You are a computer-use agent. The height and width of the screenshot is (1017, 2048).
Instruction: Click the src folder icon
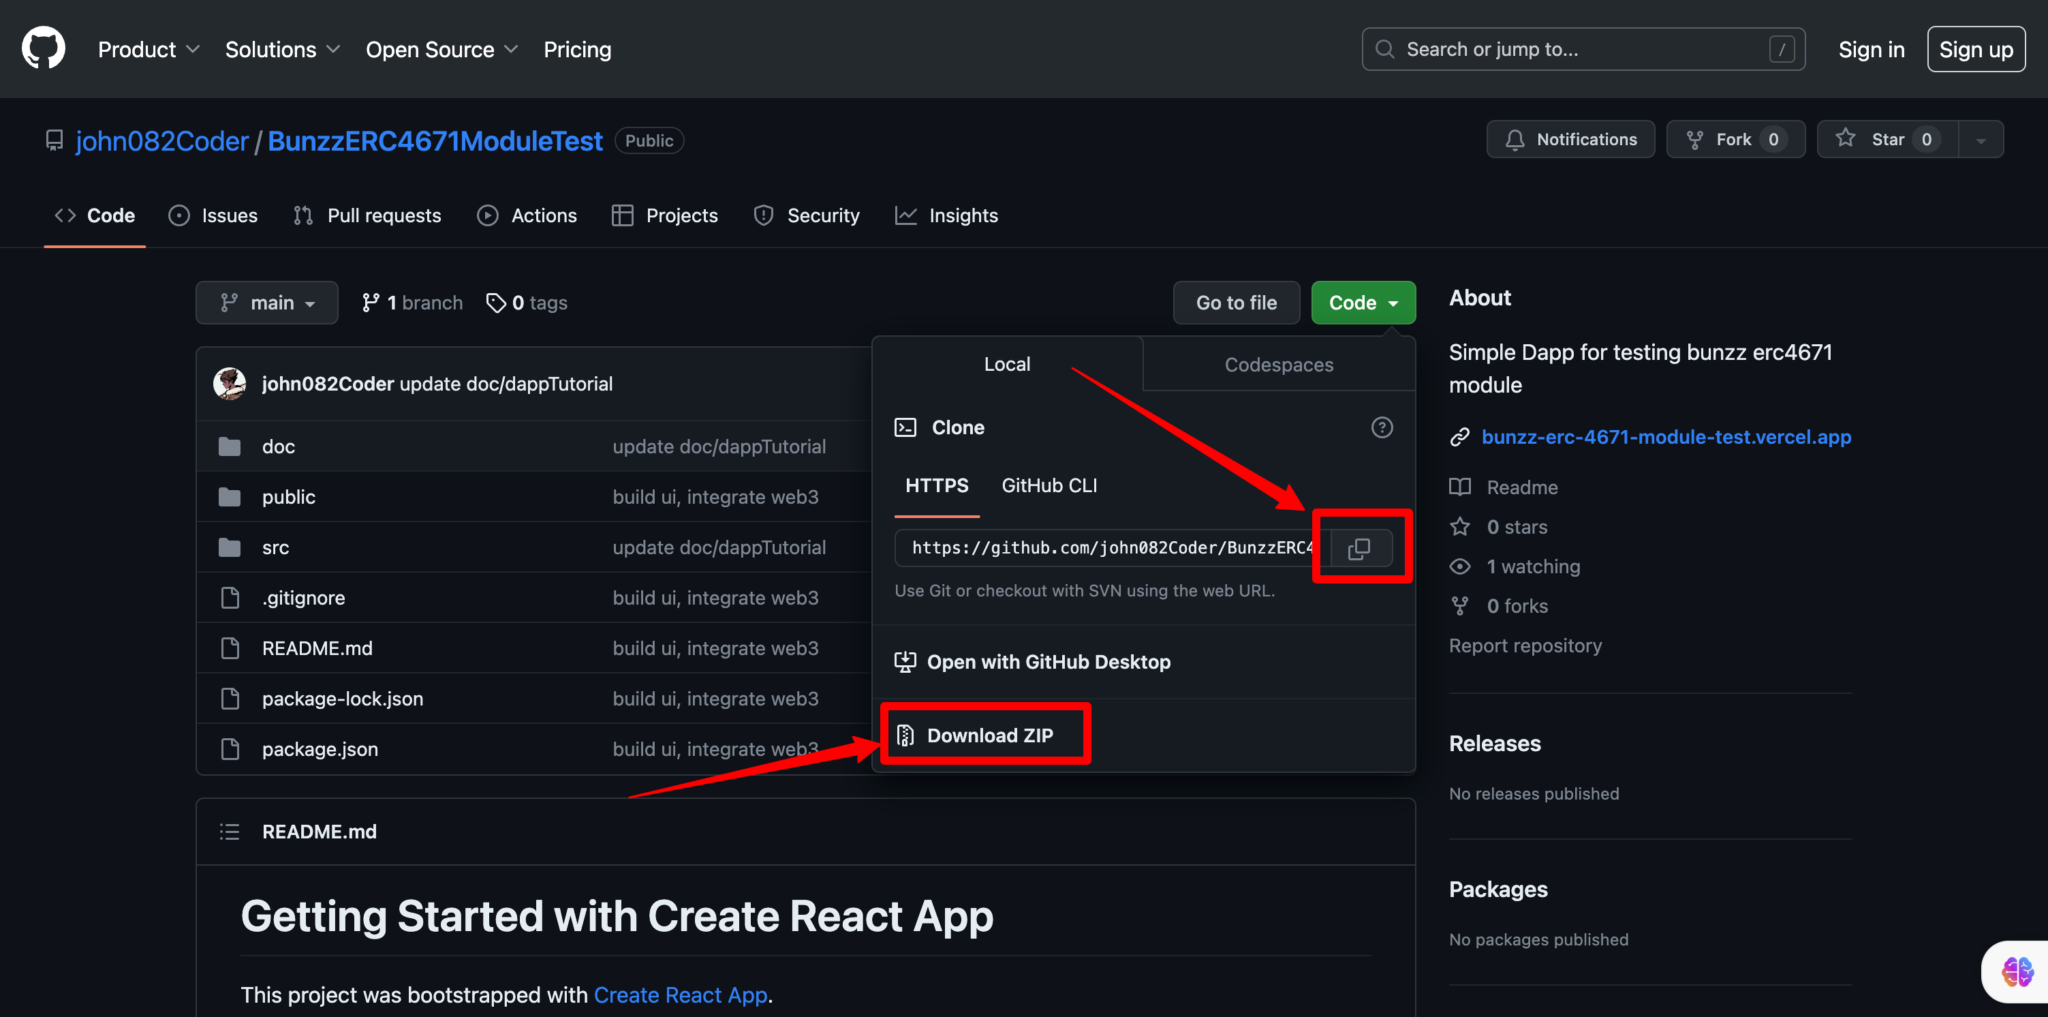pyautogui.click(x=231, y=547)
